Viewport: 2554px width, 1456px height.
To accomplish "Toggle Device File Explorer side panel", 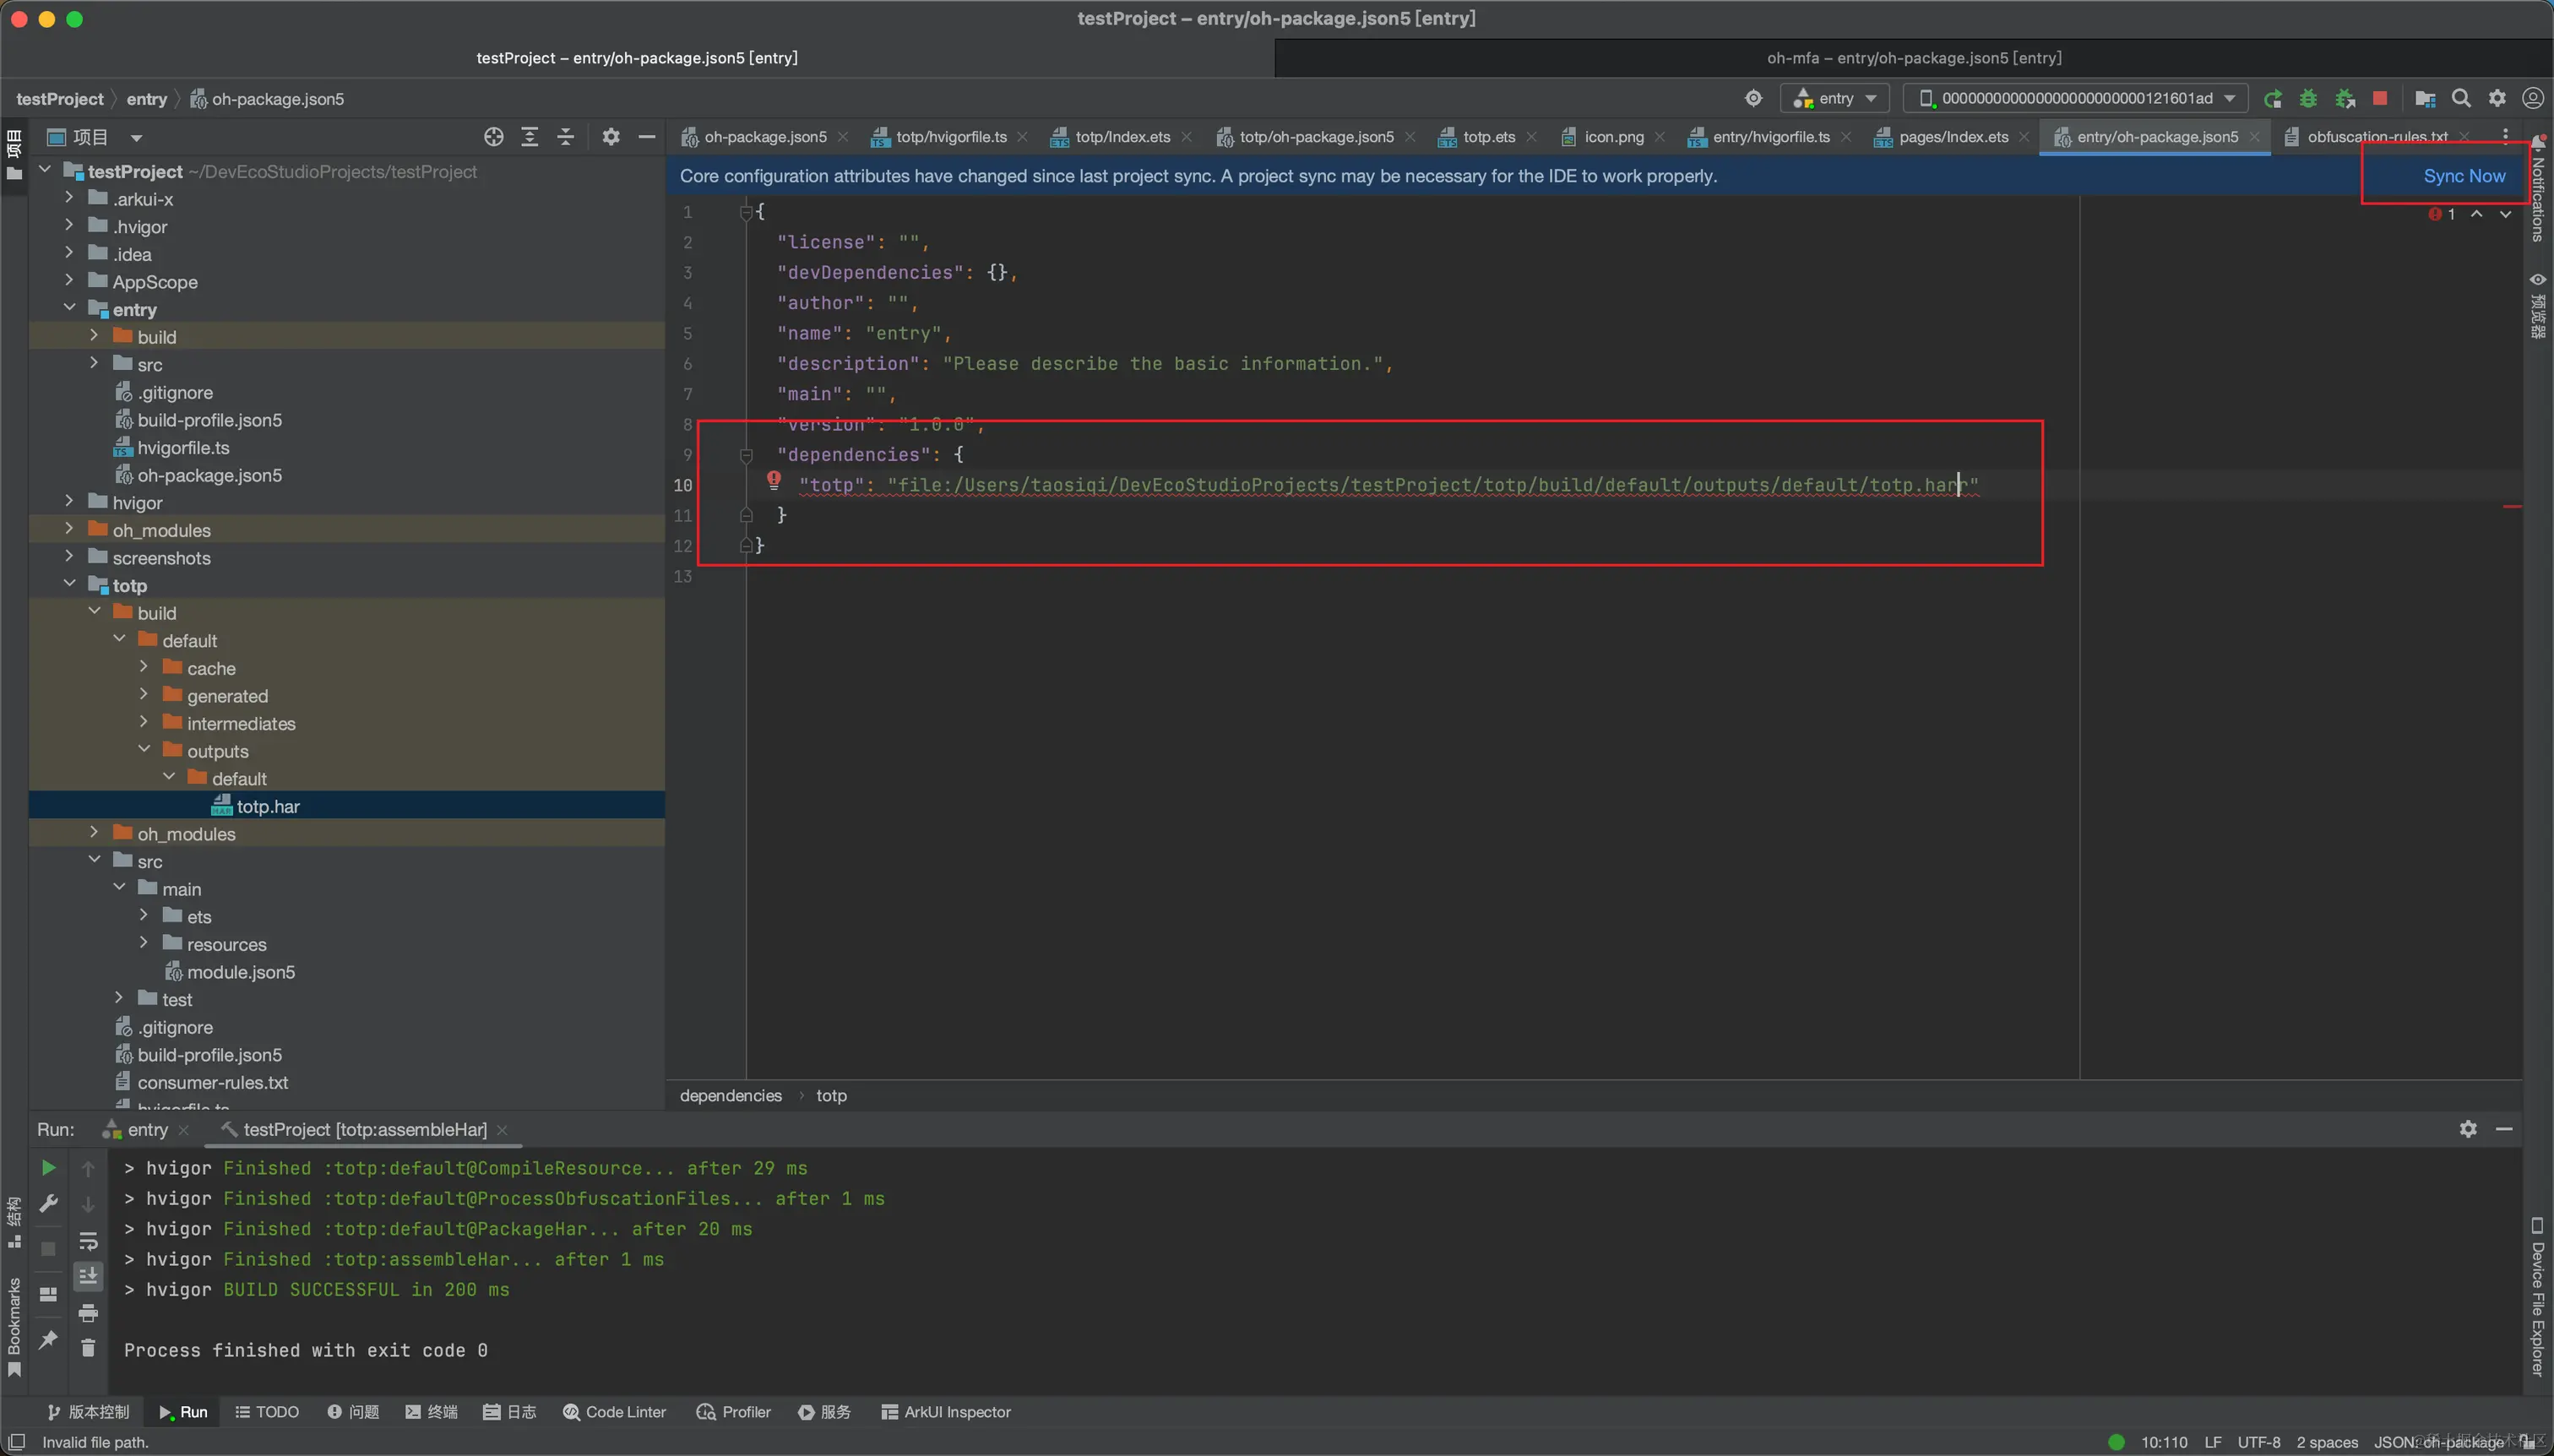I will 2538,1296.
